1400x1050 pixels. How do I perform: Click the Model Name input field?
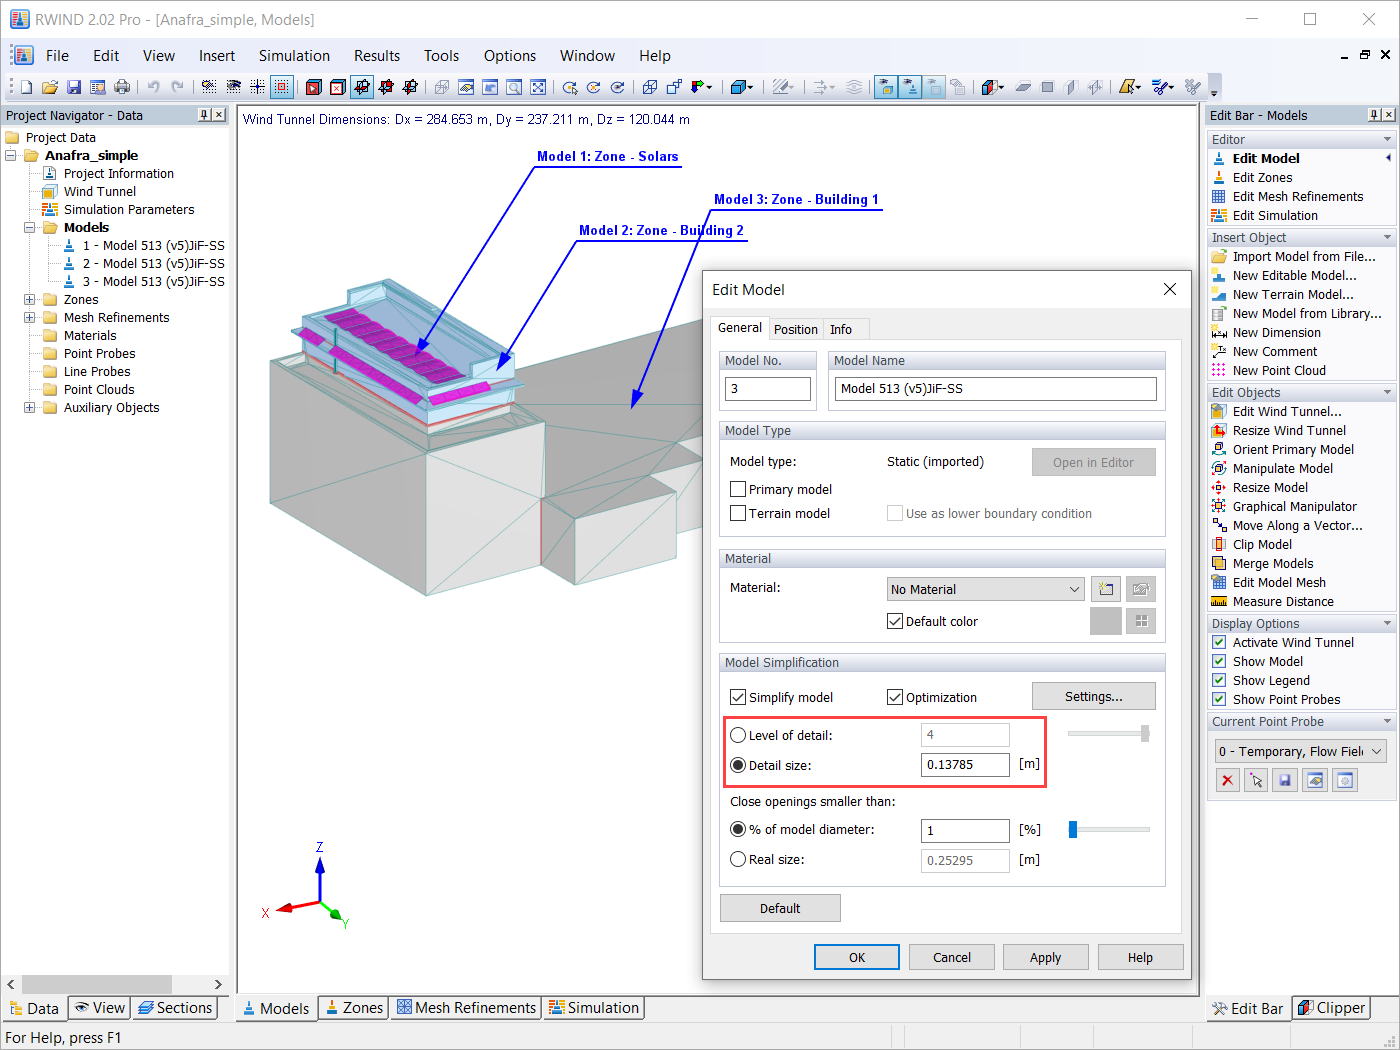(x=996, y=389)
